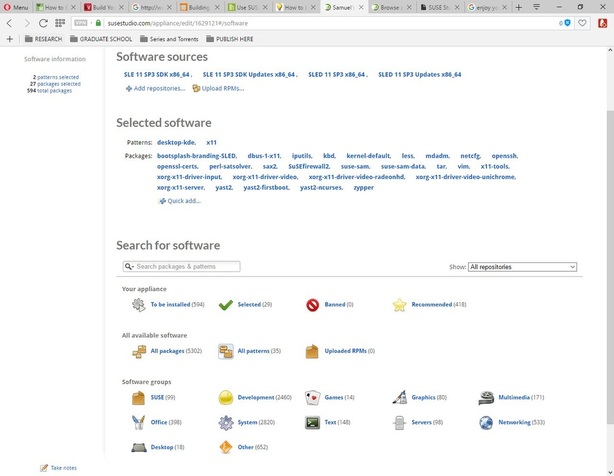Reload the page in browser toolbar
This screenshot has height=476, width=614.
(44, 22)
